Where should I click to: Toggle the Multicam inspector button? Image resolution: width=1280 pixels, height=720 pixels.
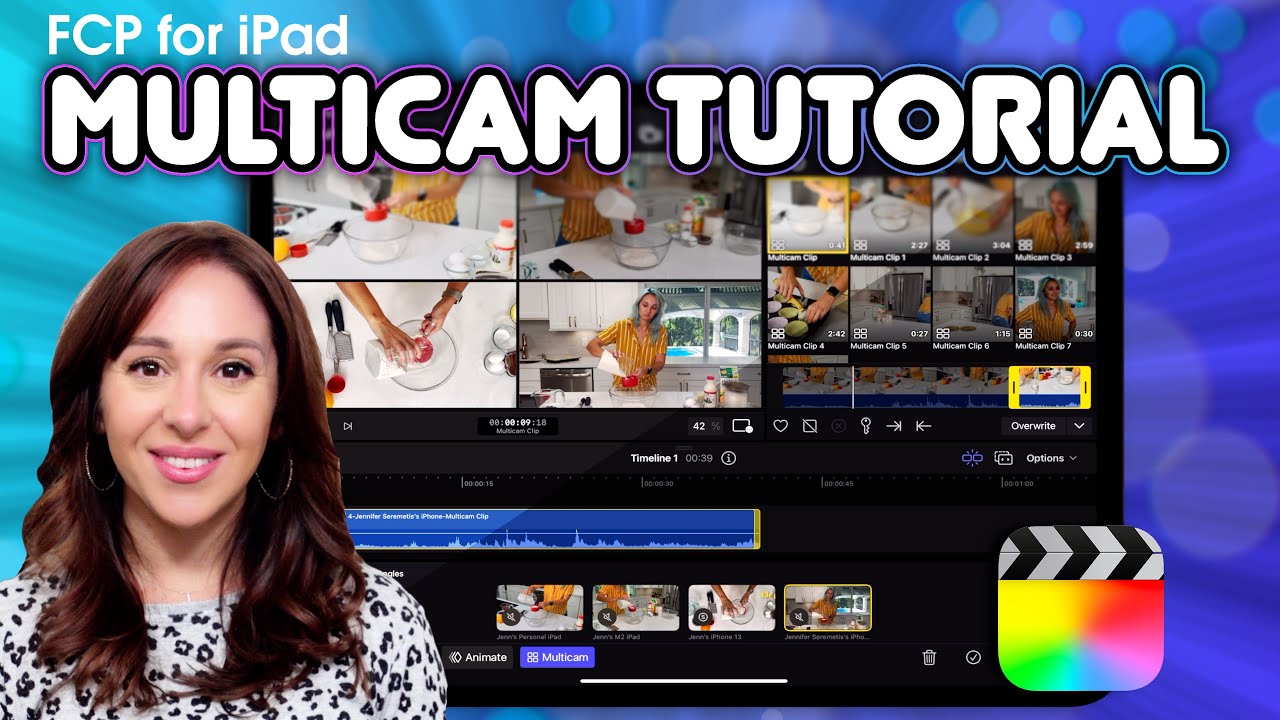pos(557,657)
